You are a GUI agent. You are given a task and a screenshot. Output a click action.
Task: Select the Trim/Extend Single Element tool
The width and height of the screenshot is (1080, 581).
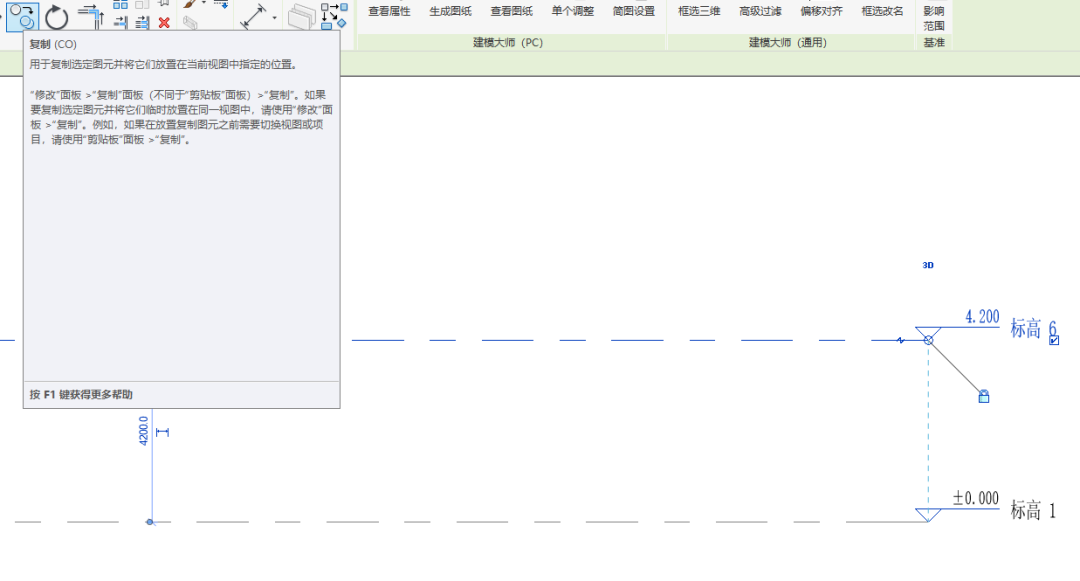(x=121, y=23)
